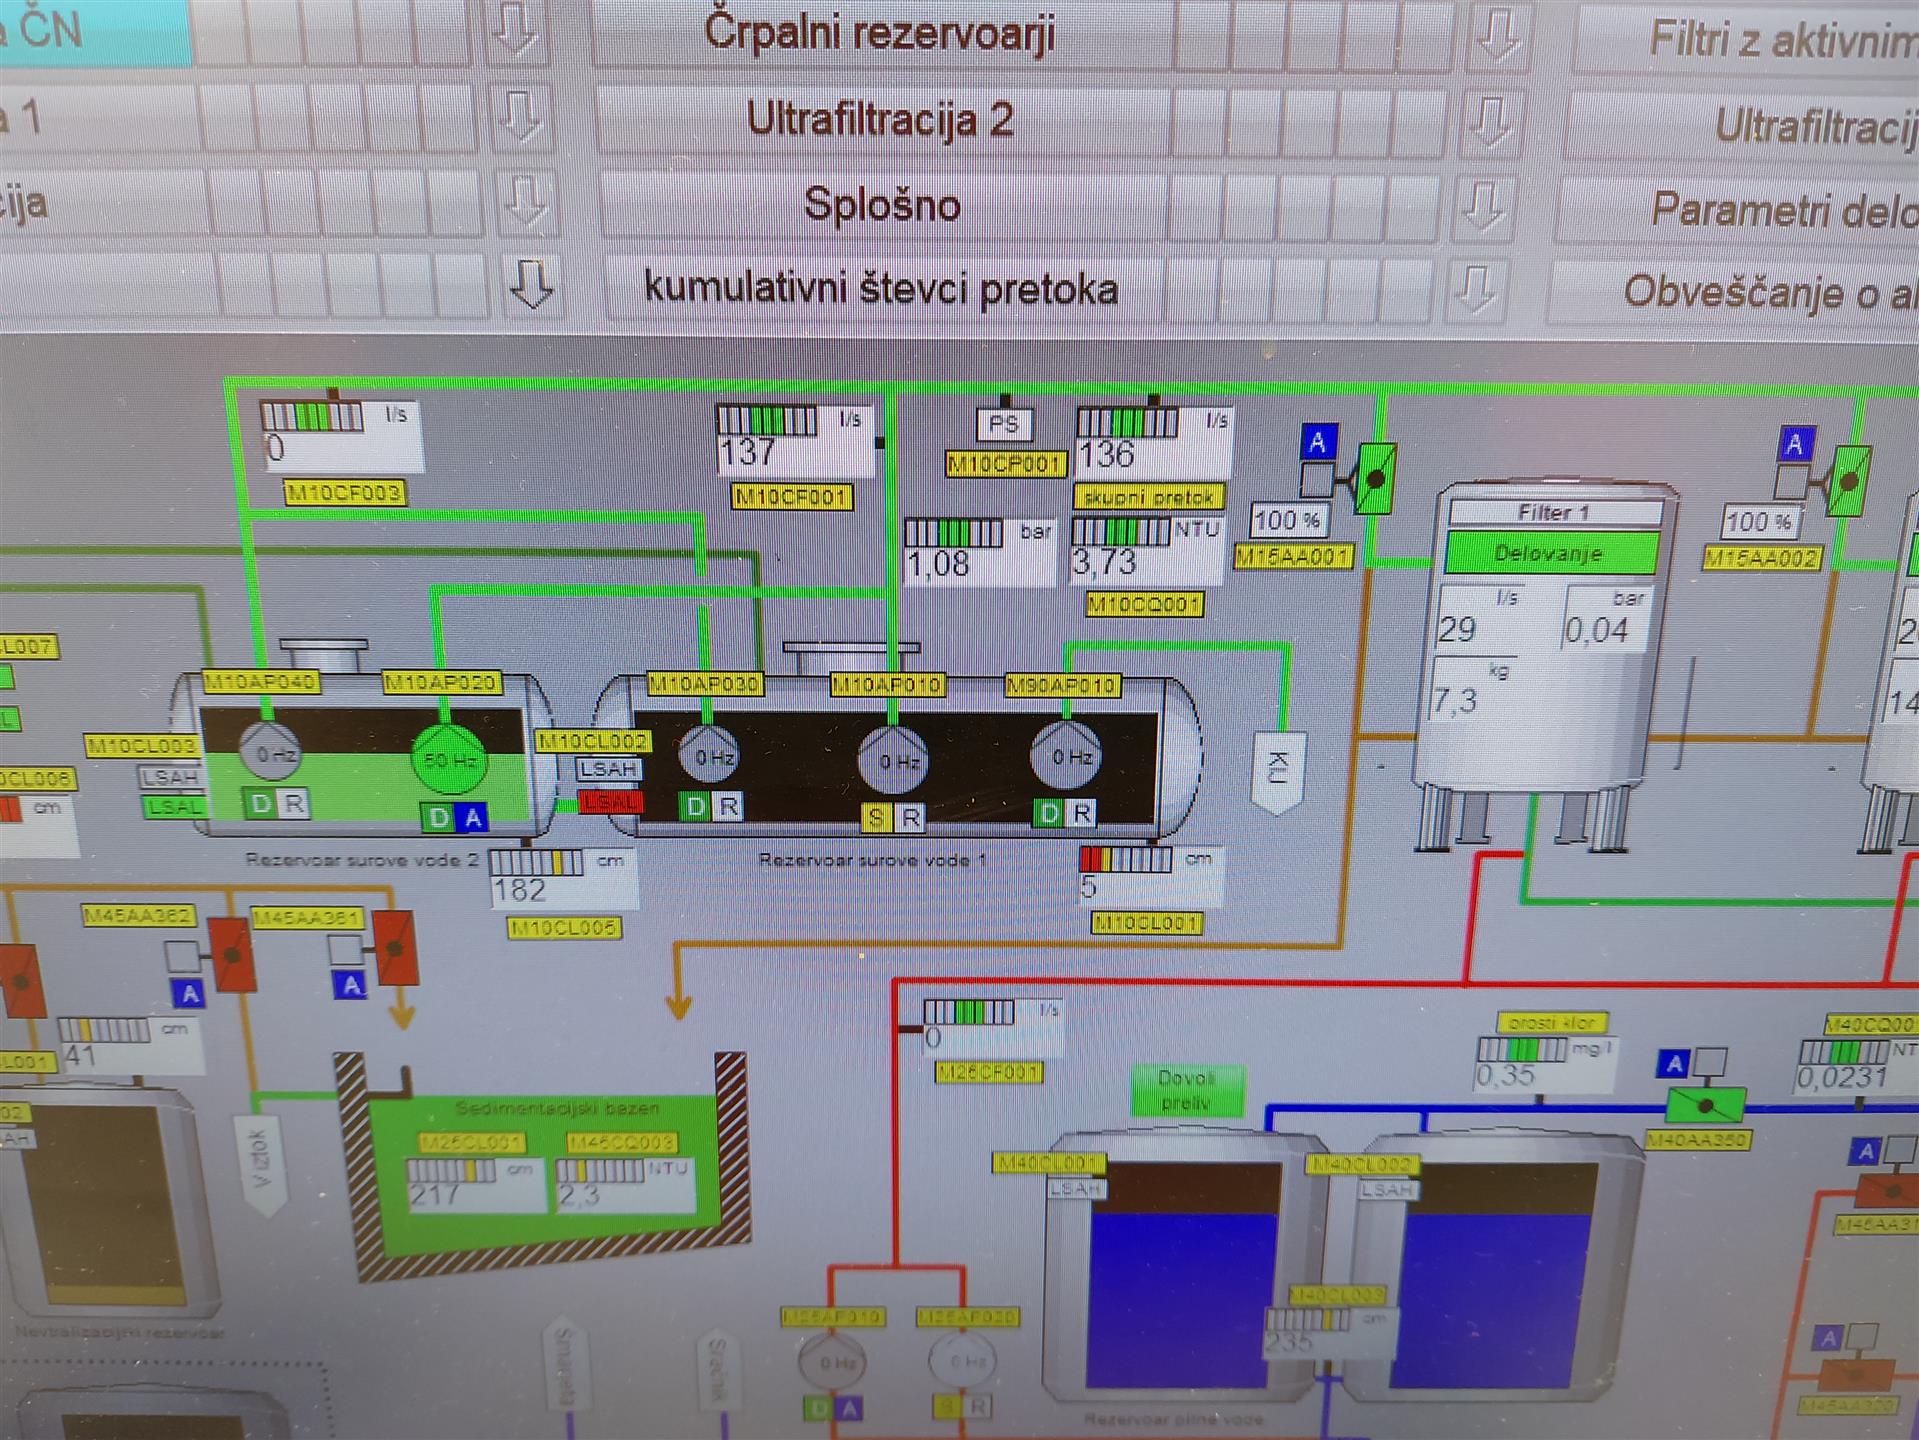Toggle the yellow S button under M10AP010
Image resolution: width=1919 pixels, height=1440 pixels.
pos(876,818)
